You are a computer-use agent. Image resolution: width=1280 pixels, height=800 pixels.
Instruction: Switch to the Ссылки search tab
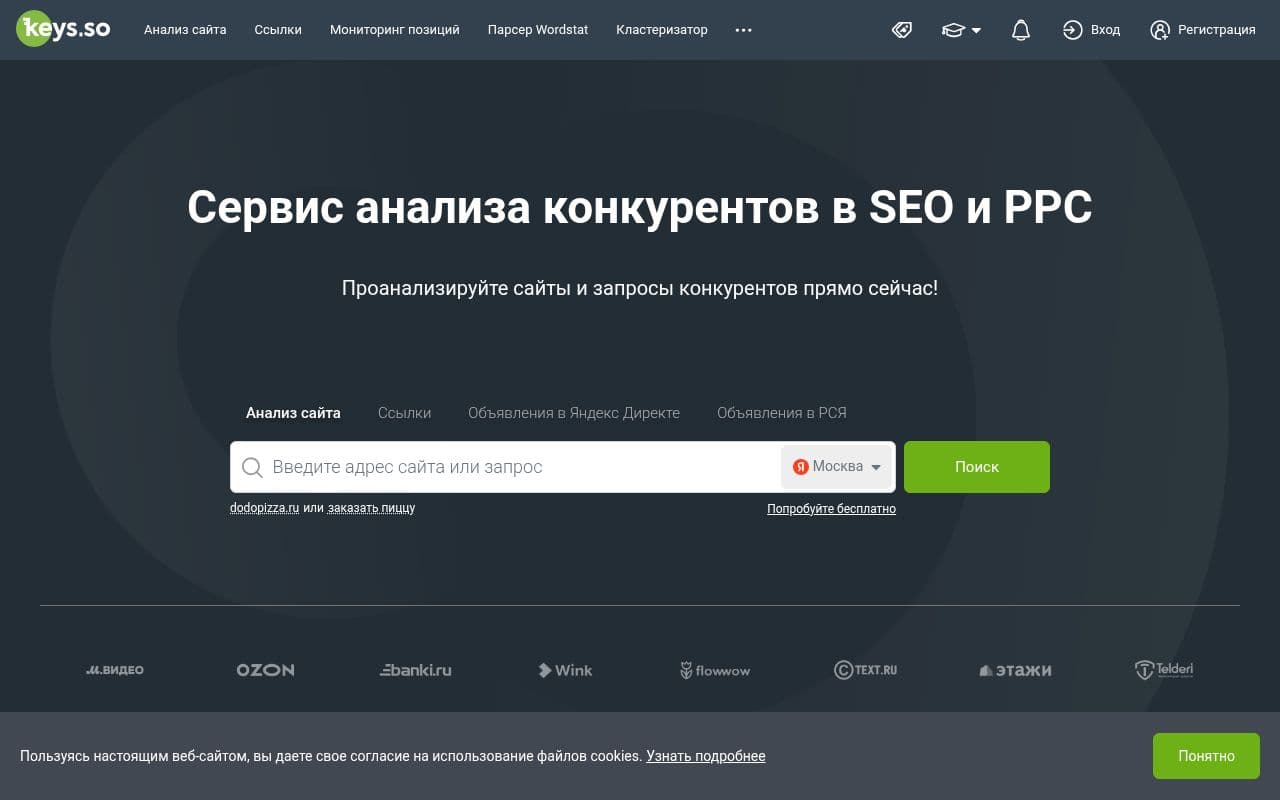click(x=404, y=413)
